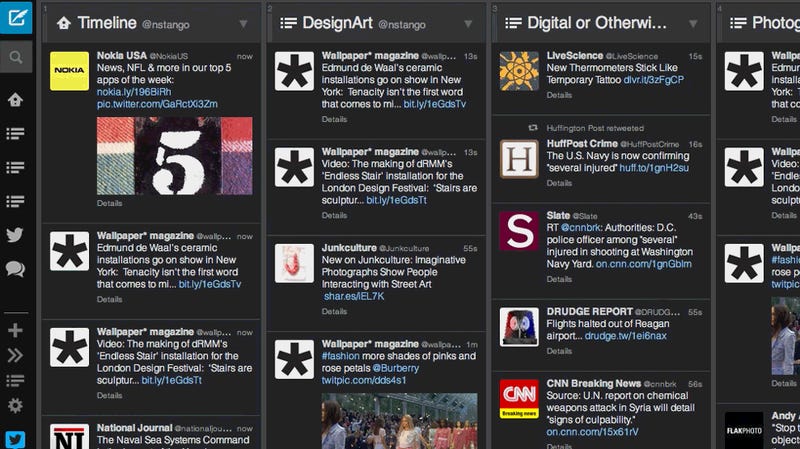Click the blue Twitter logo at sidebar bottom
Image resolution: width=800 pixels, height=449 pixels.
pos(15,439)
